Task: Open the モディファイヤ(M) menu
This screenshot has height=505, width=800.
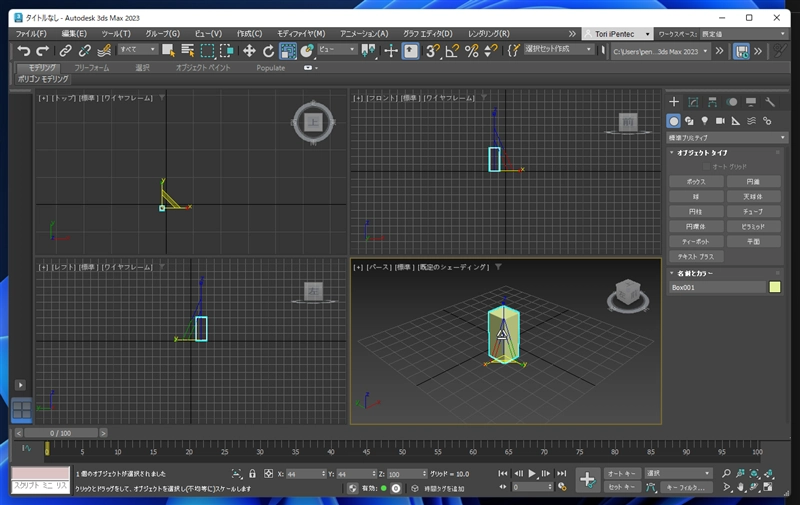Action: [301, 34]
